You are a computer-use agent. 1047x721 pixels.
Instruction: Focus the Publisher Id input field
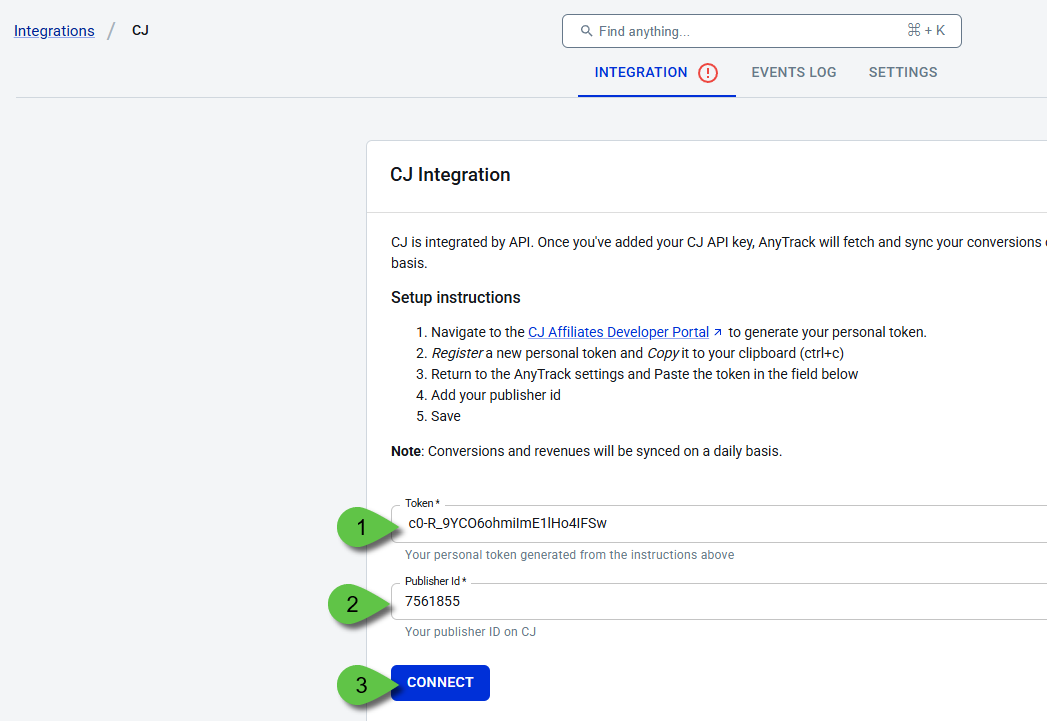tap(718, 601)
